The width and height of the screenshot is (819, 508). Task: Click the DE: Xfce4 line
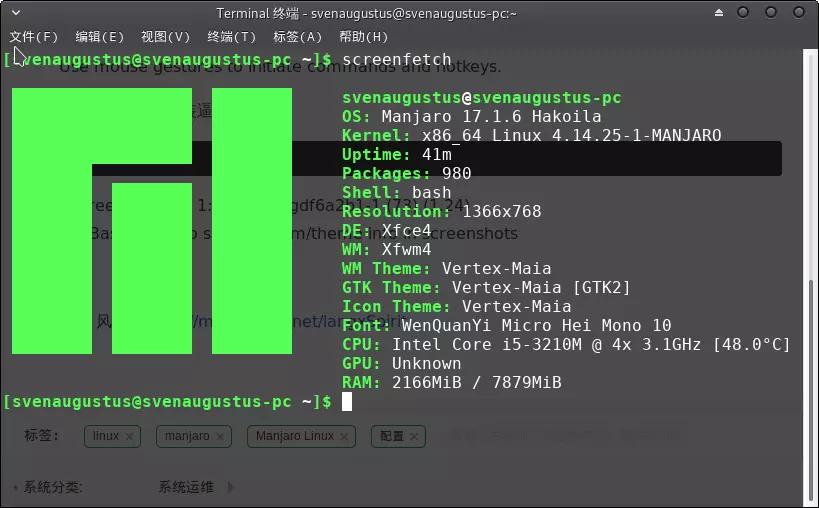387,230
